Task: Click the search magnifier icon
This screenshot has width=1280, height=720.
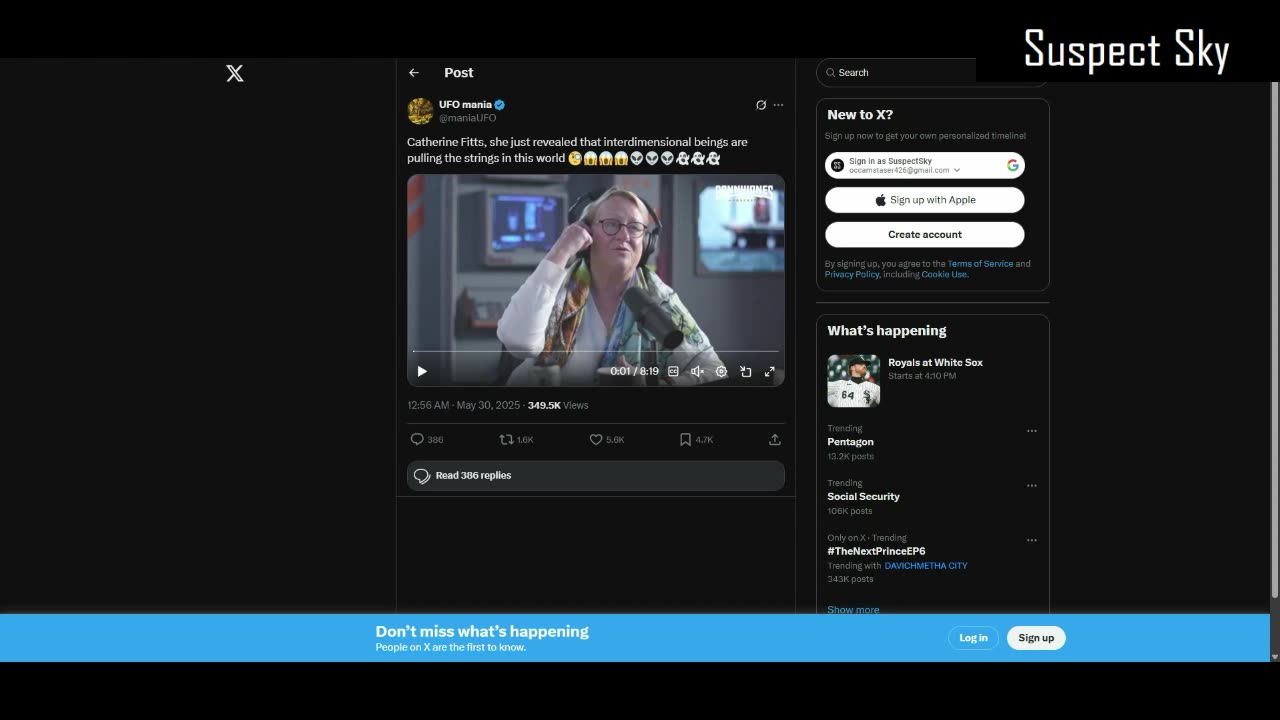Action: (830, 72)
